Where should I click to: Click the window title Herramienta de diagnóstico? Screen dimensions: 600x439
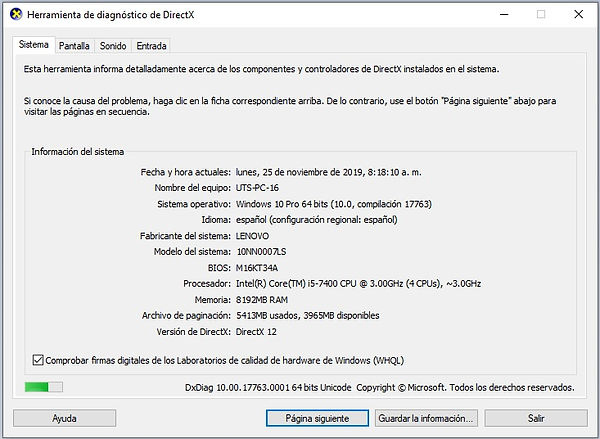[x=111, y=15]
